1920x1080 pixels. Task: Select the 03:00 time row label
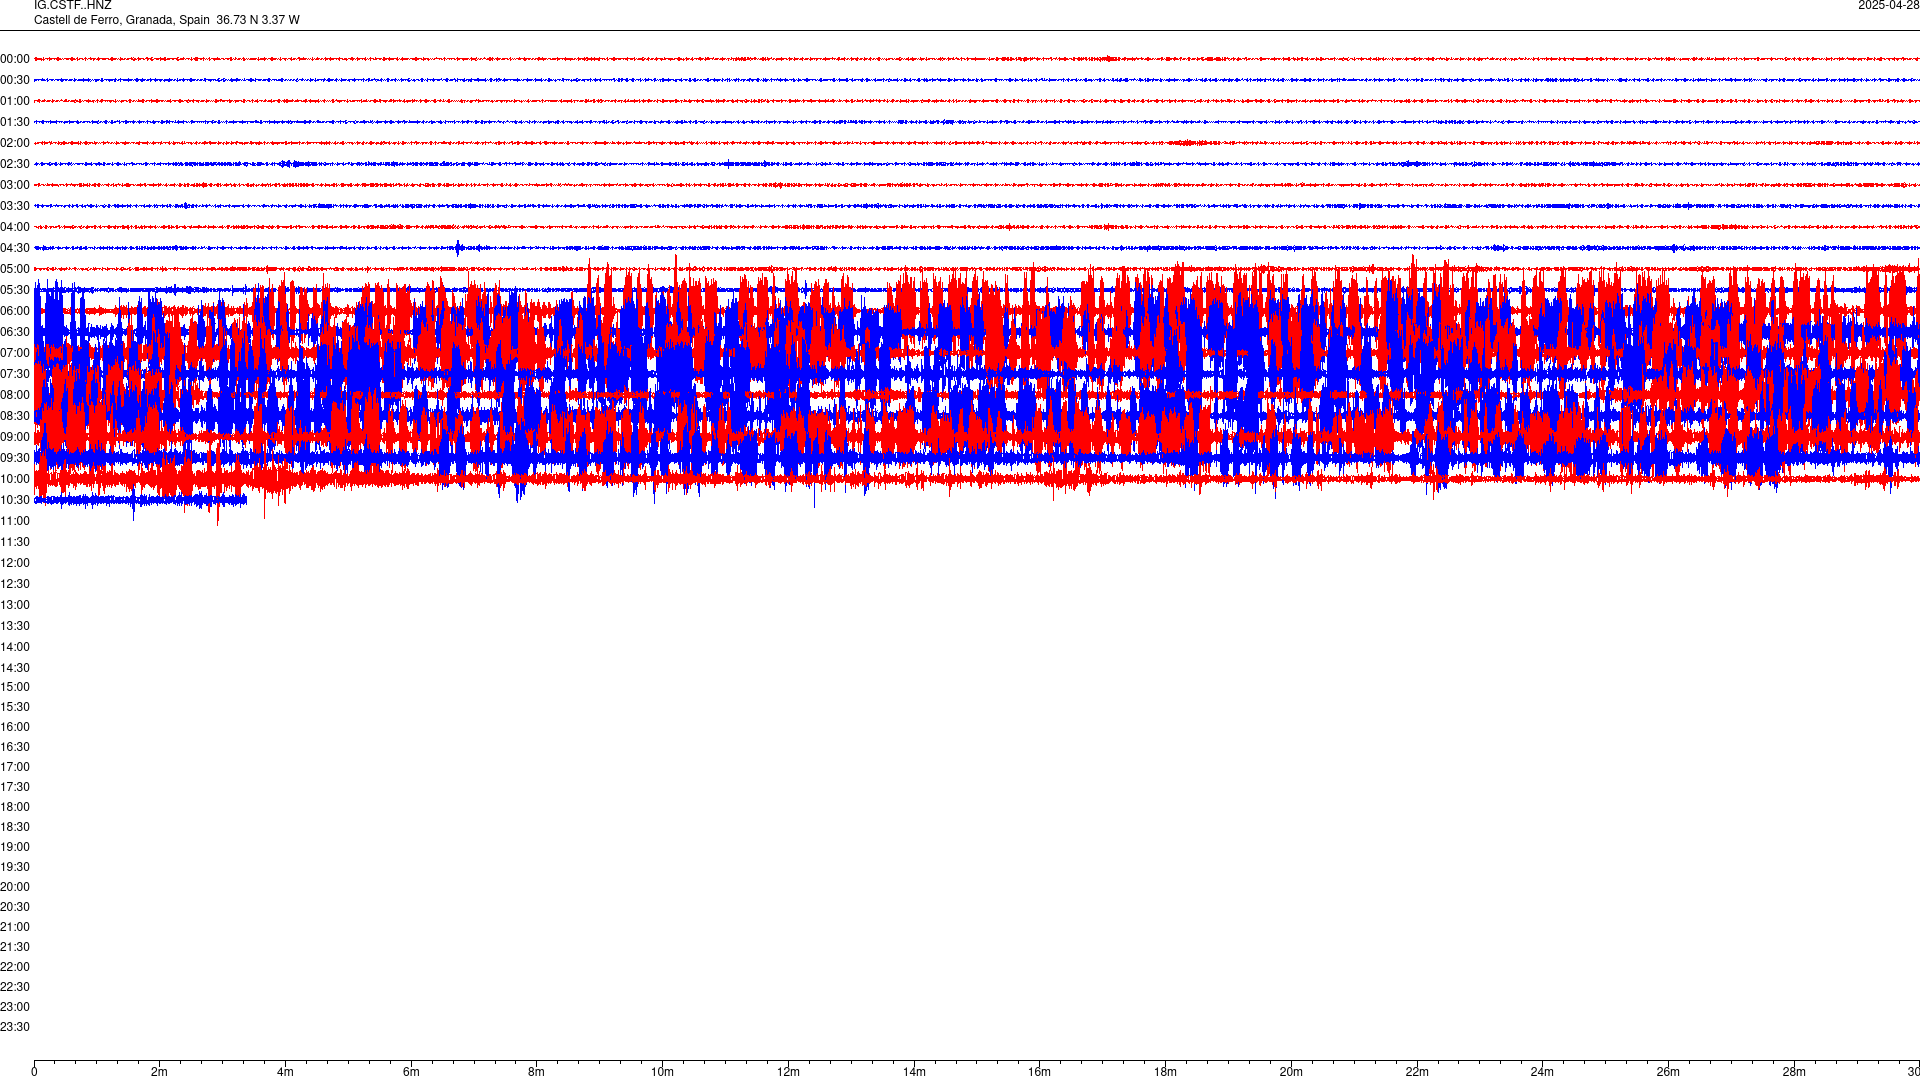(x=15, y=185)
